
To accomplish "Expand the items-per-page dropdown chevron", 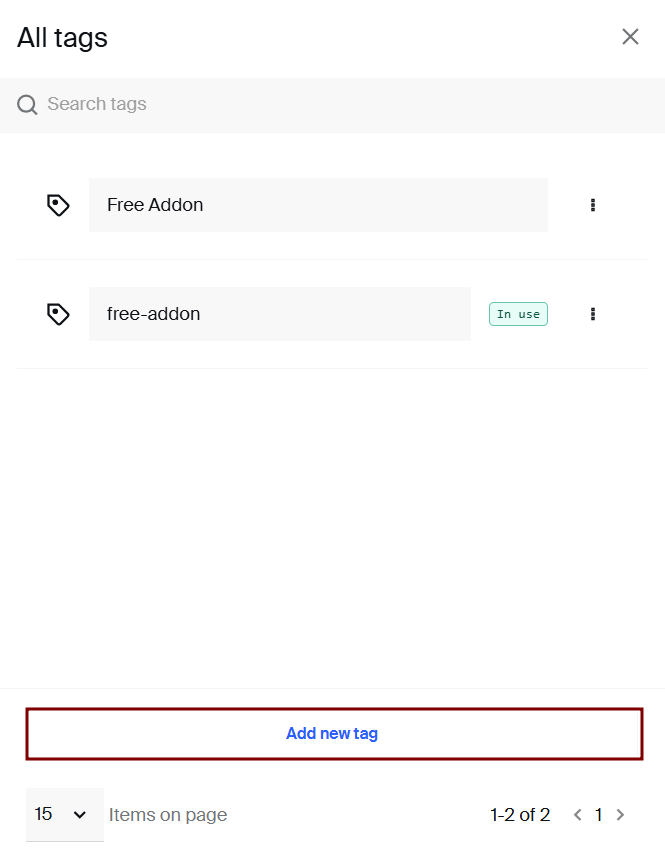I will coord(81,815).
